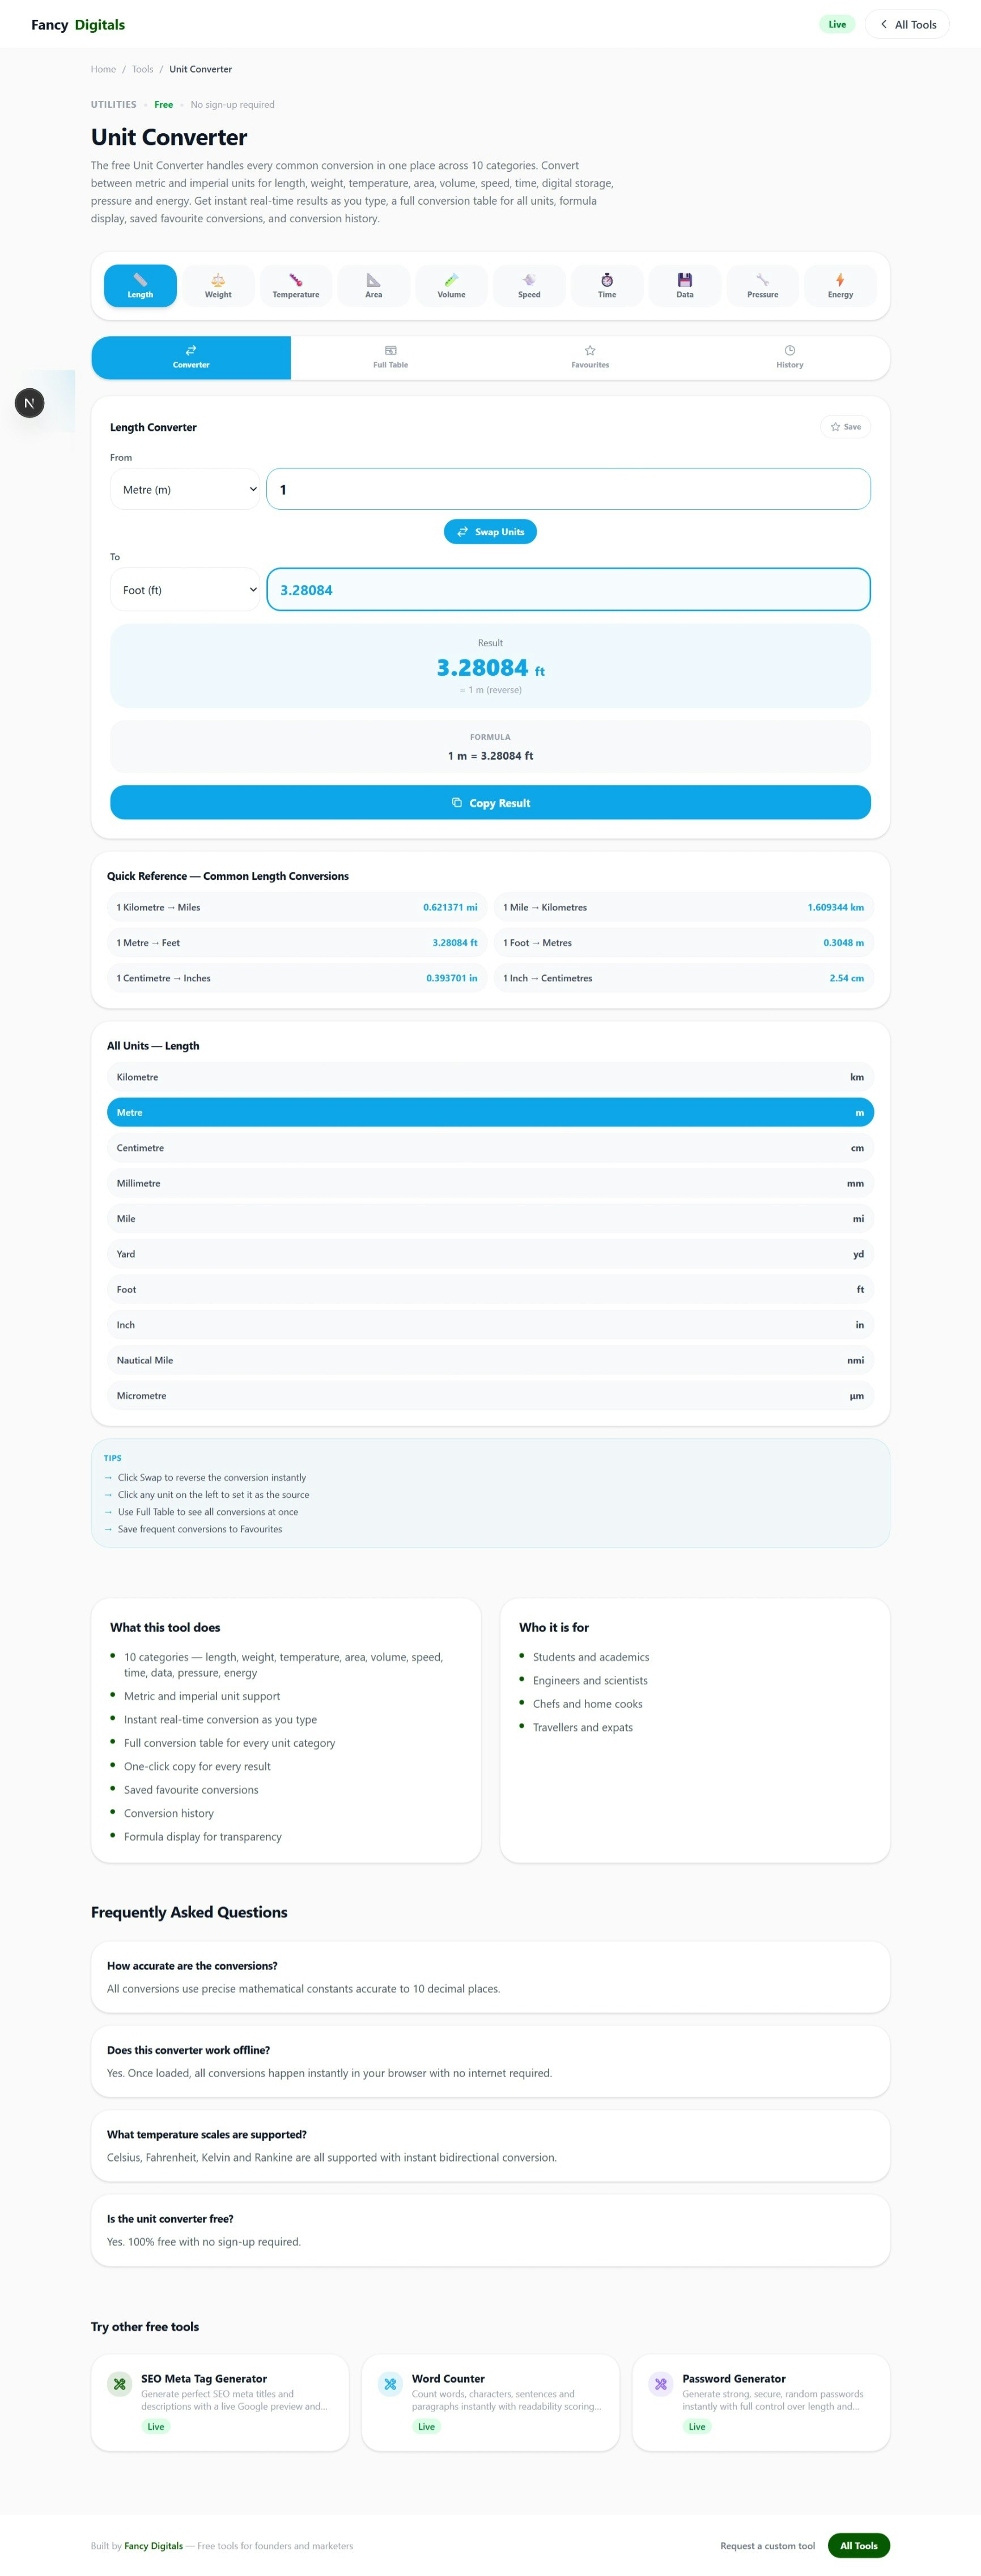The width and height of the screenshot is (981, 2576).
Task: Click the Word Counter tool icon
Action: (x=390, y=2384)
